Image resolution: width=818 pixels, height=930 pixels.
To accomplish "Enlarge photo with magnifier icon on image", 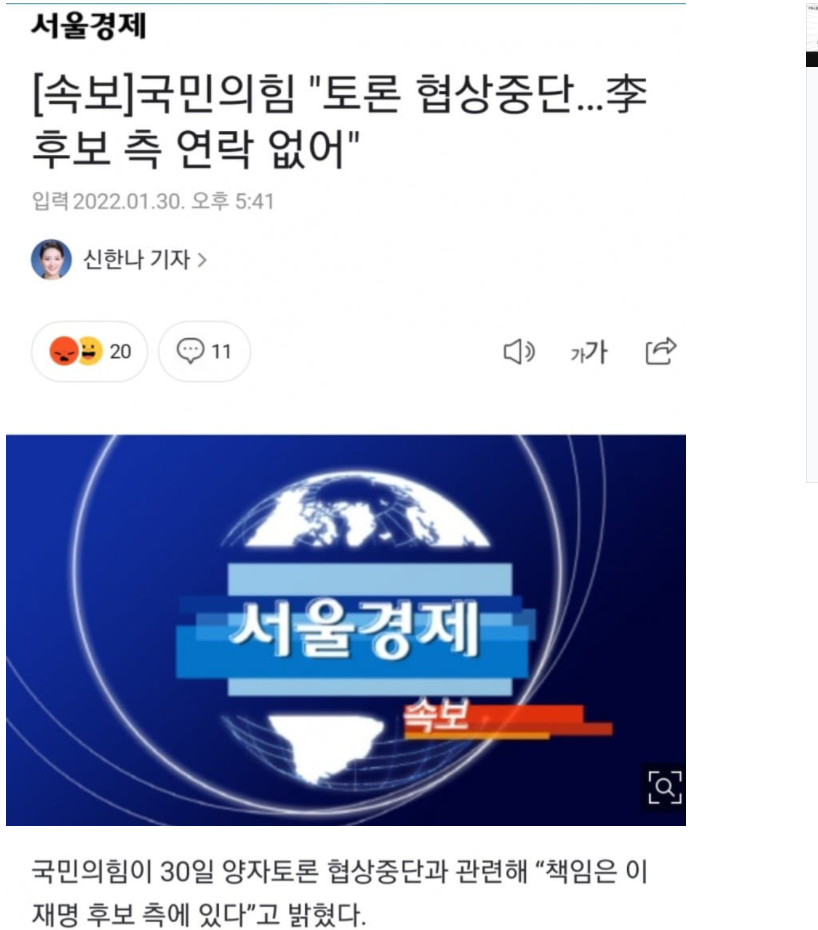I will pyautogui.click(x=664, y=788).
